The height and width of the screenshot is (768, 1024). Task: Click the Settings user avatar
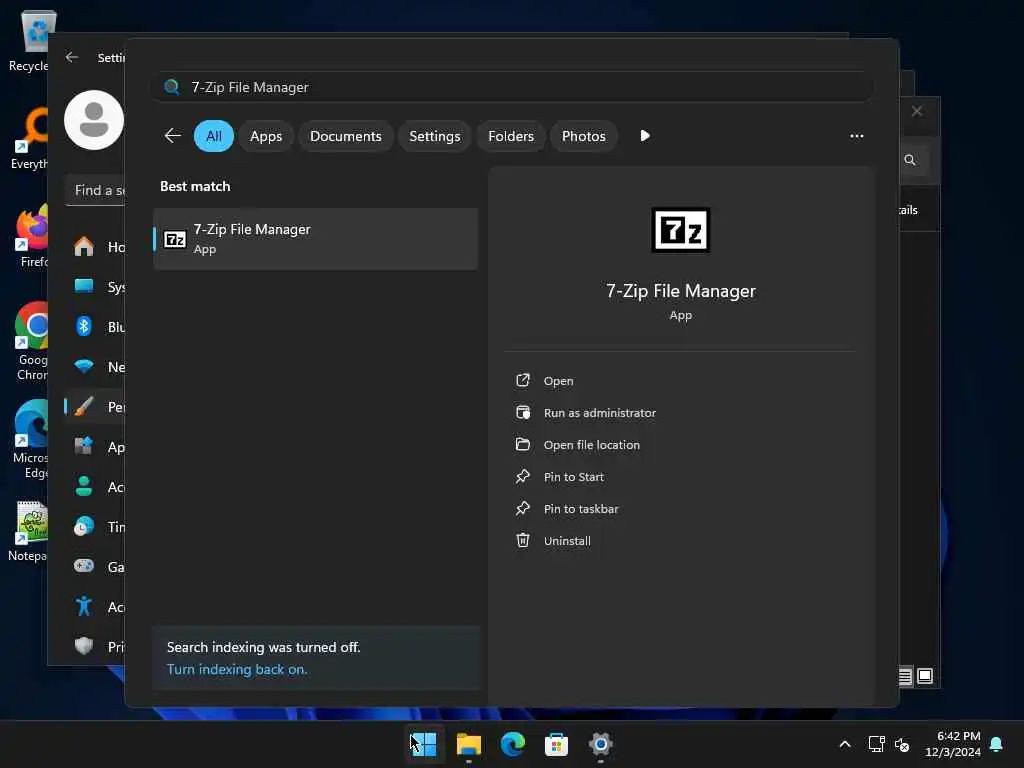[x=94, y=120]
